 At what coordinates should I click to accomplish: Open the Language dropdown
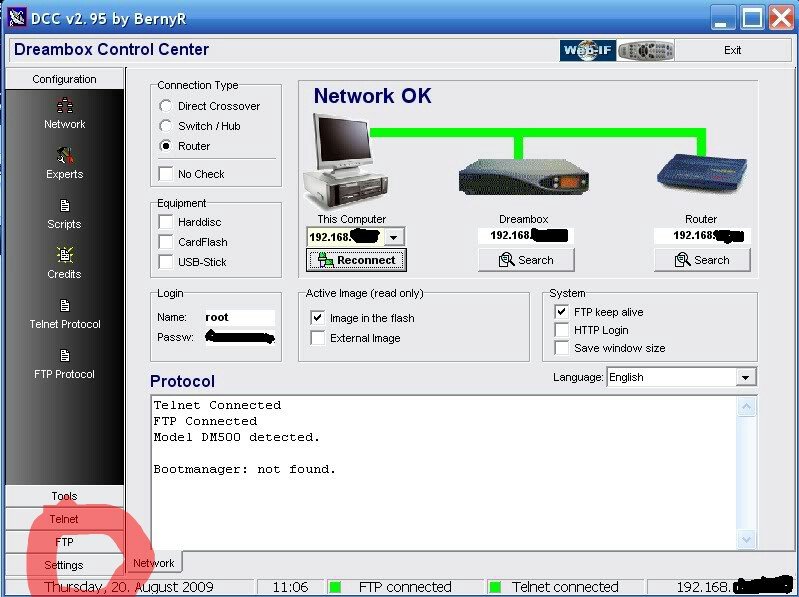pos(745,377)
